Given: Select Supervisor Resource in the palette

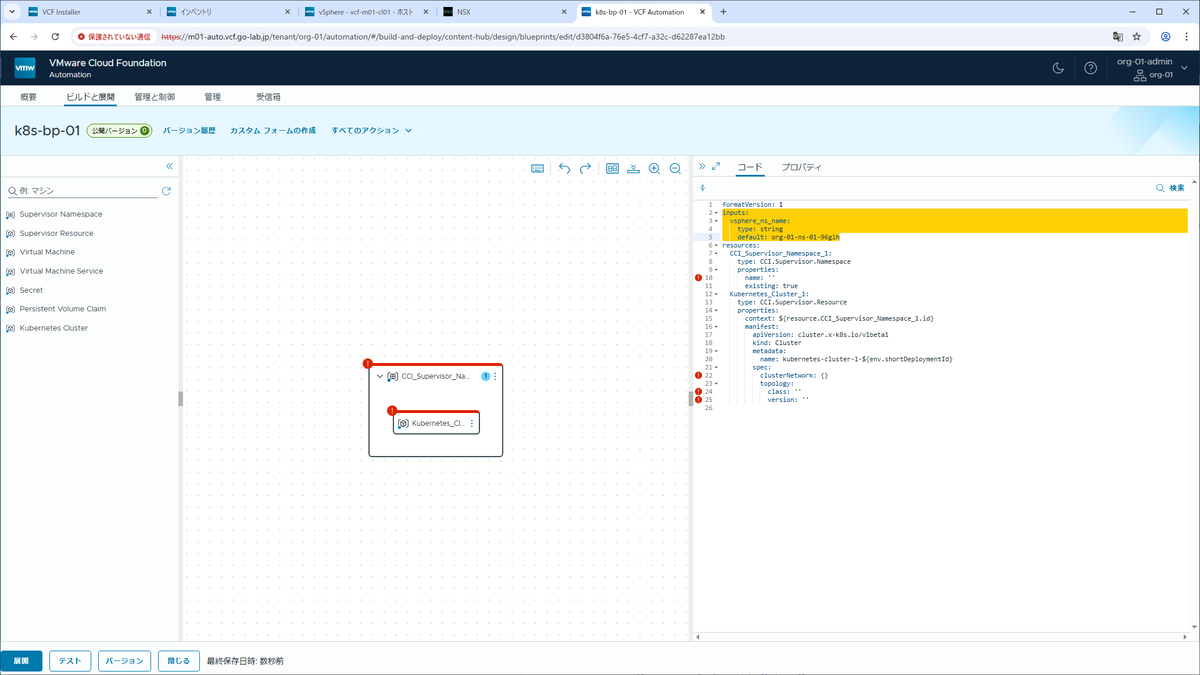Looking at the screenshot, I should click(x=57, y=233).
